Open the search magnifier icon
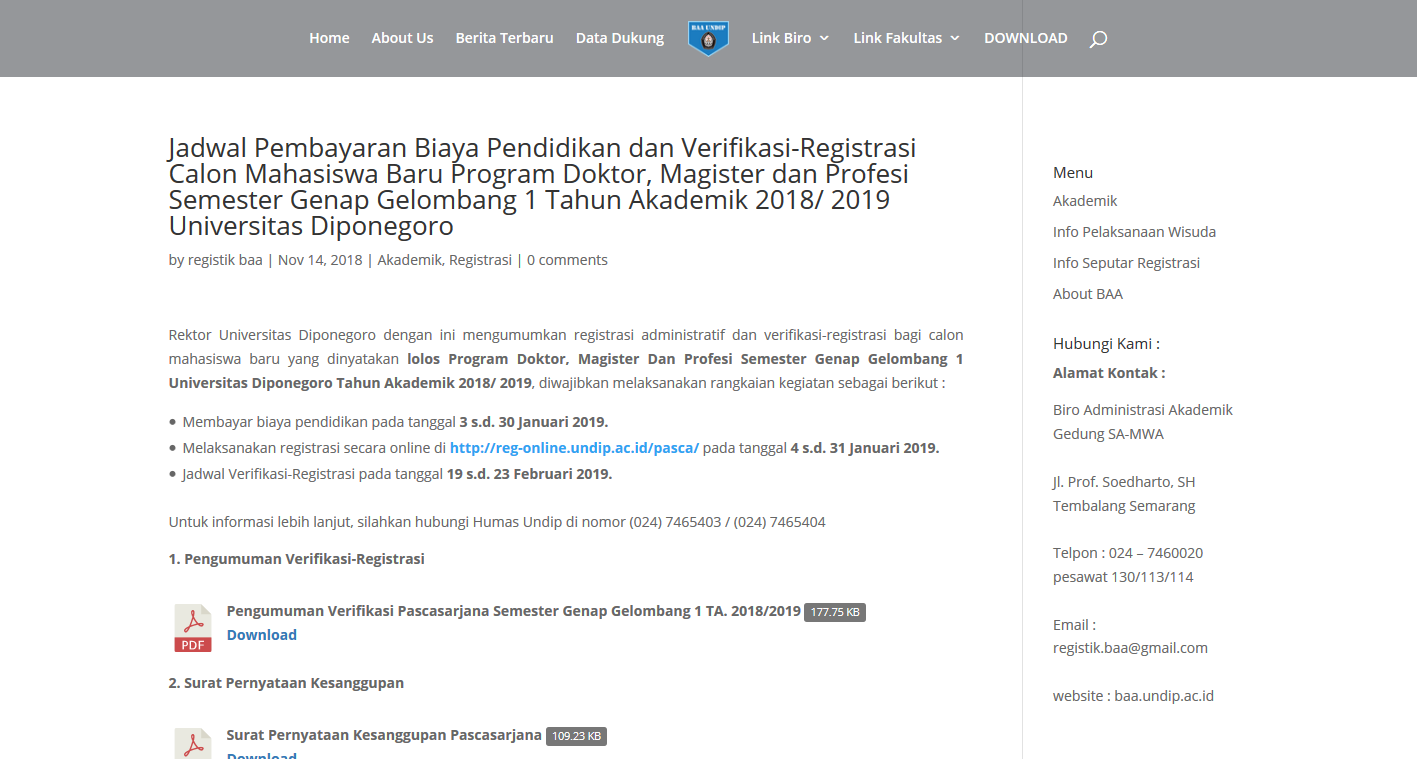1417x759 pixels. click(x=1098, y=39)
